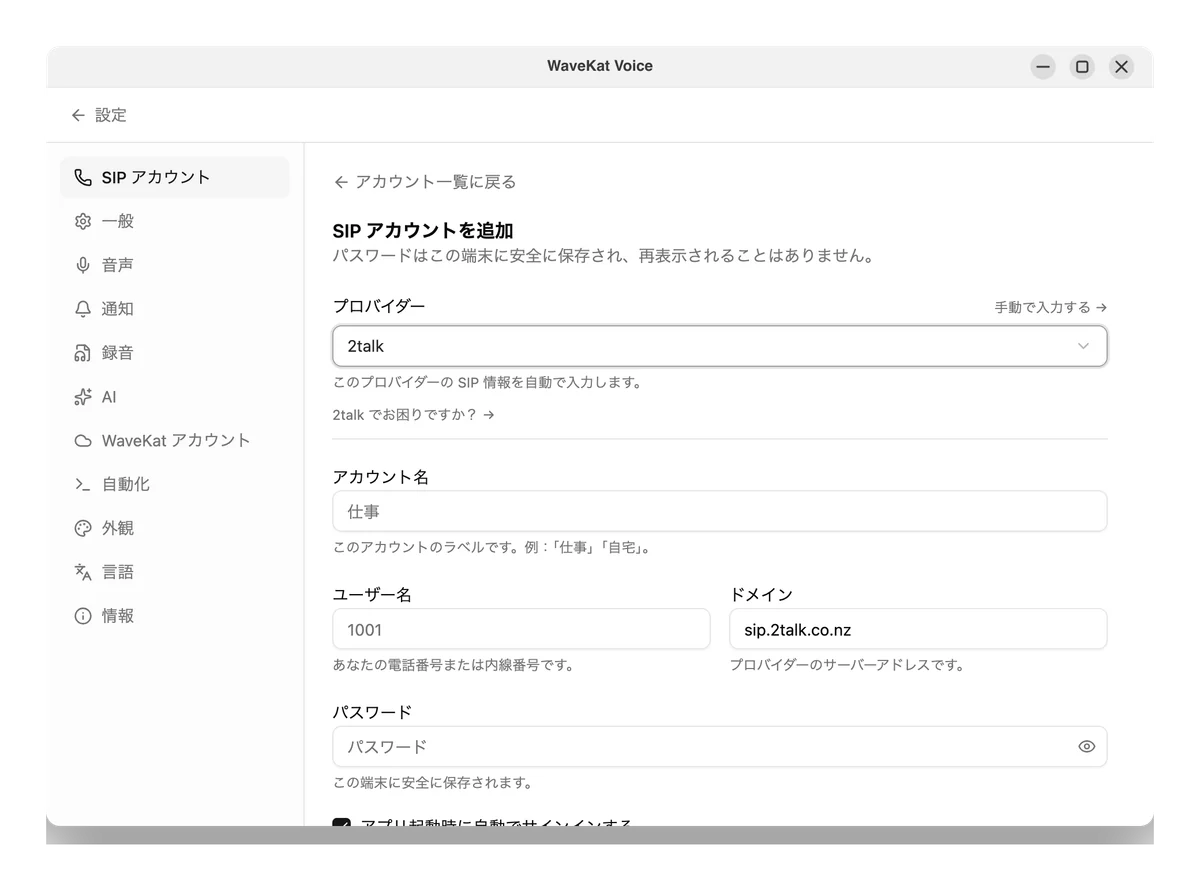
Task: Click the info circle icon beside 情報
Action: 83,616
